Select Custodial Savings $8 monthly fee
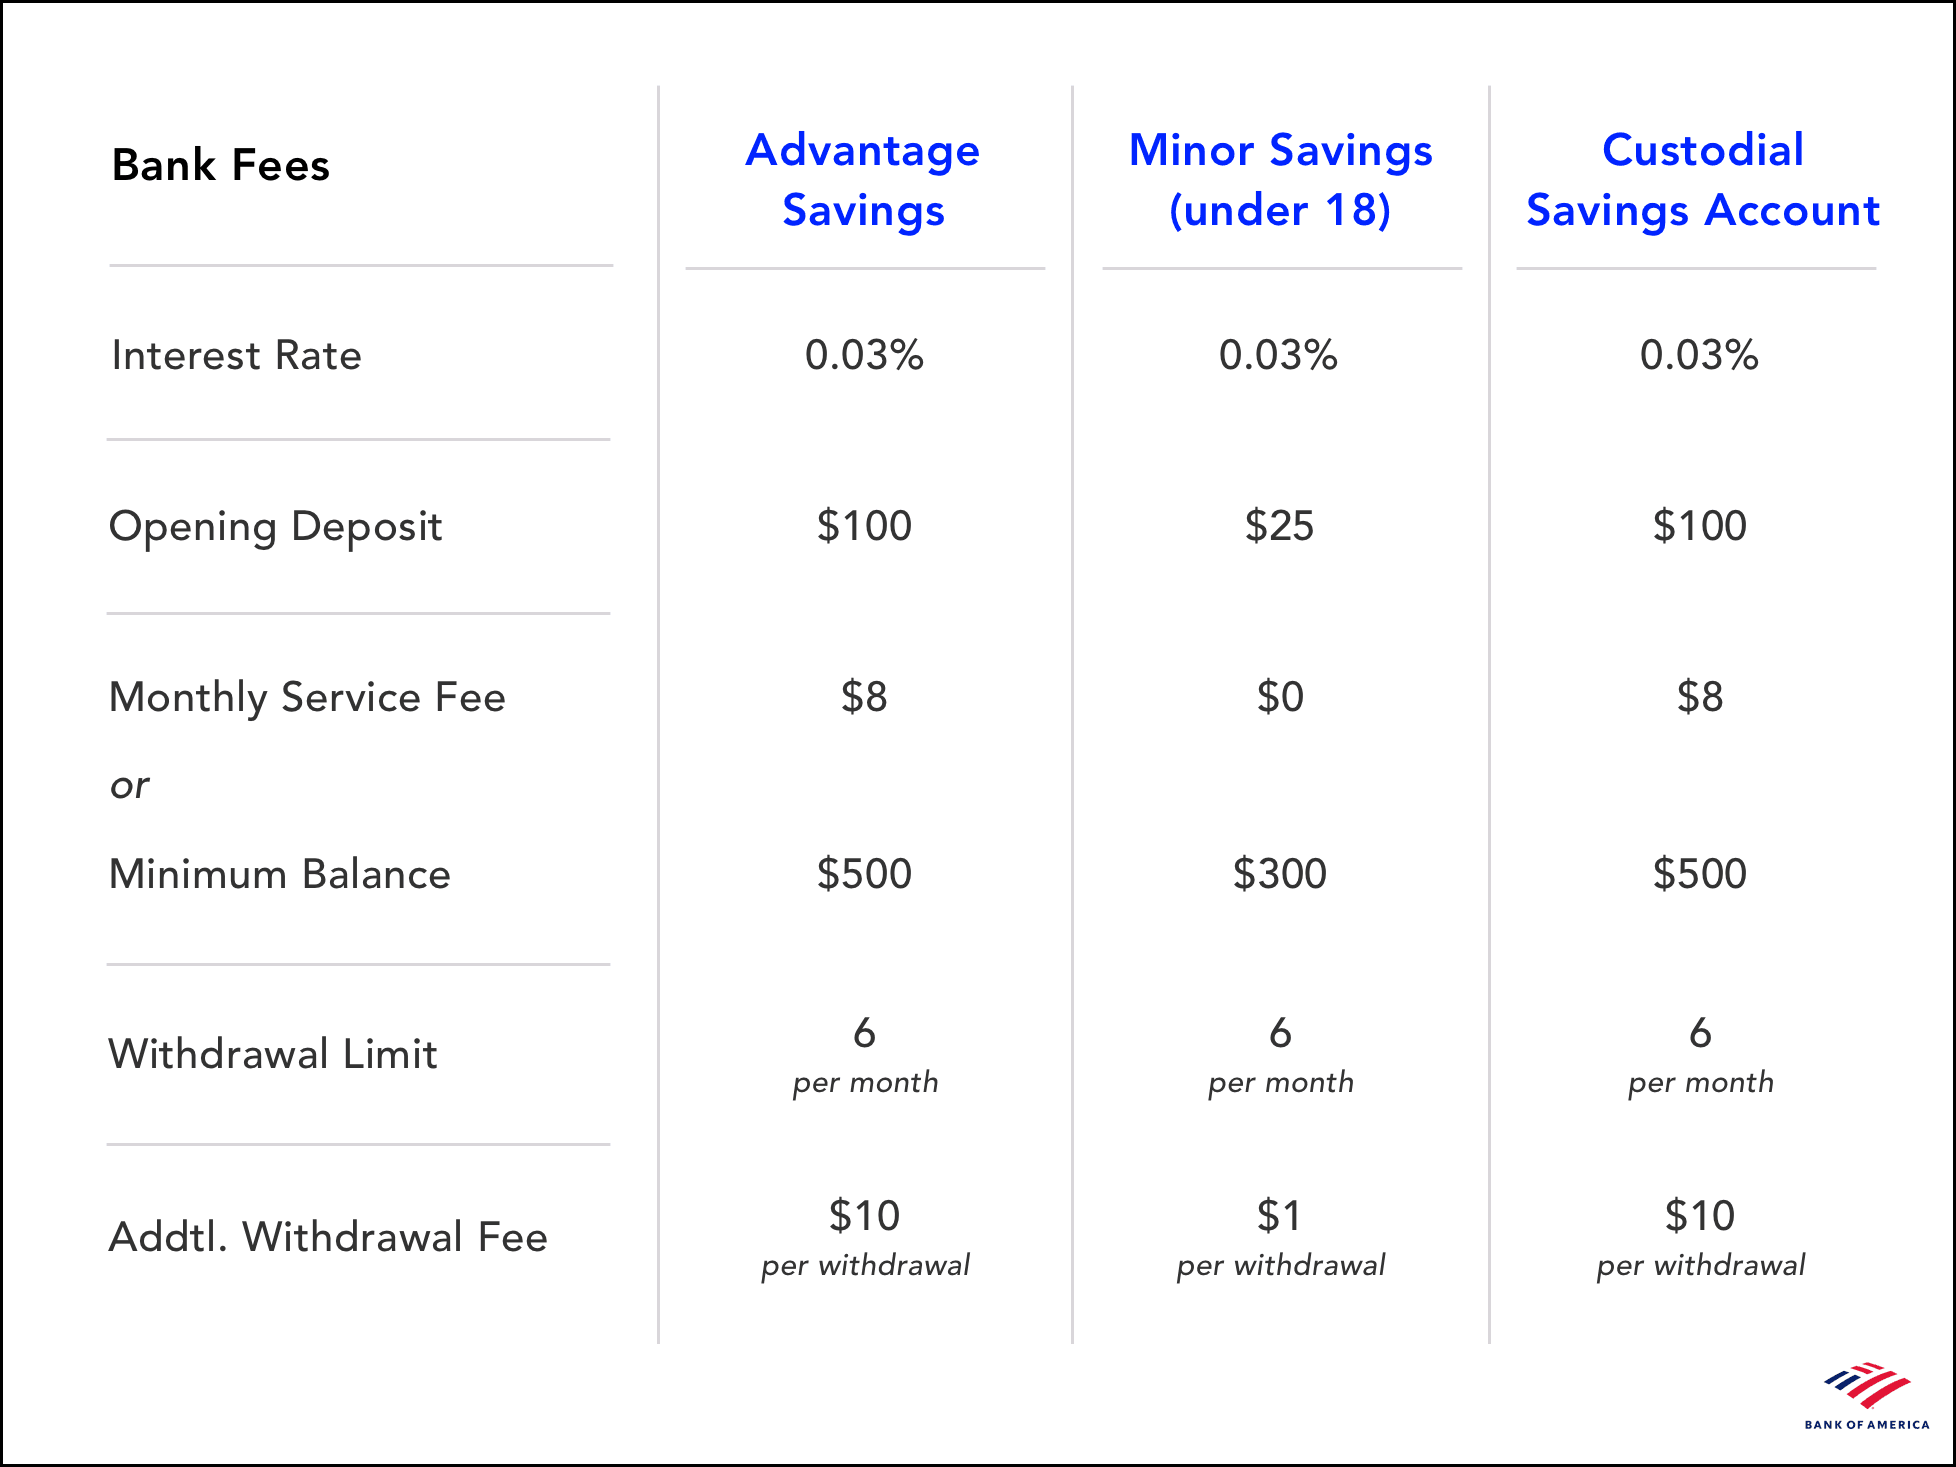 pyautogui.click(x=1700, y=697)
